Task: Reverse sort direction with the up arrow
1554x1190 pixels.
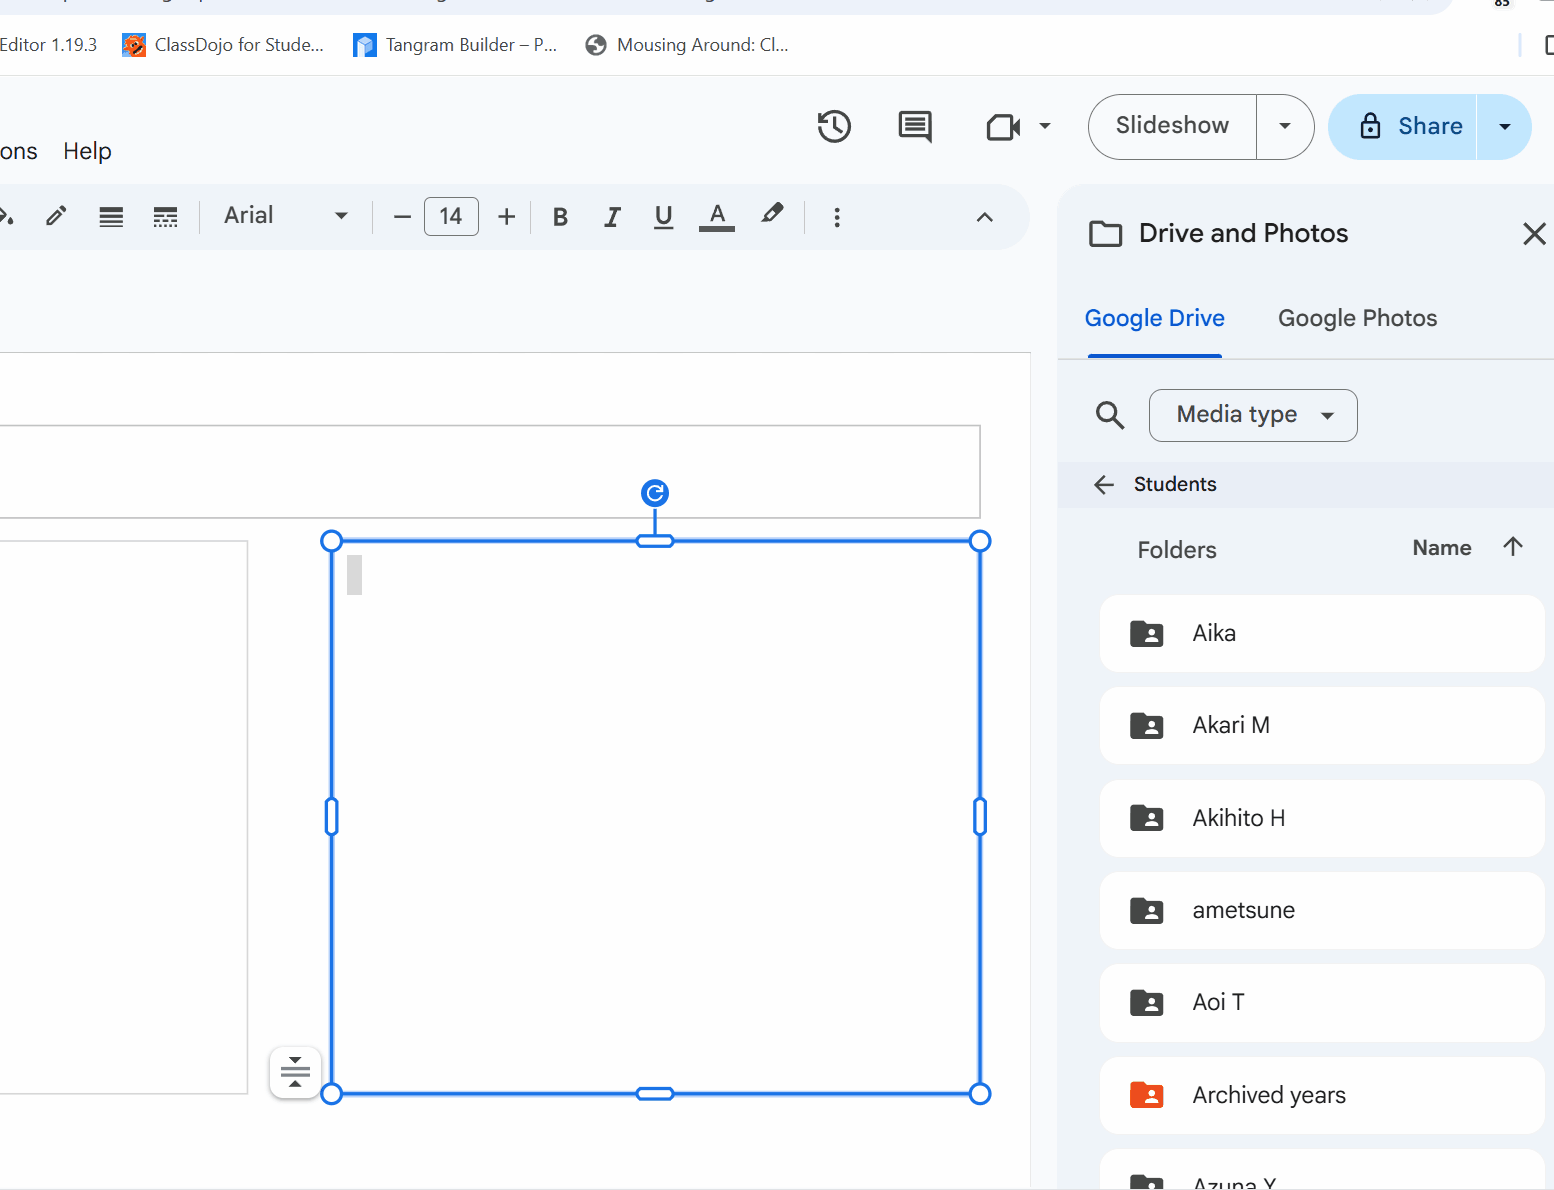Action: pos(1513,546)
